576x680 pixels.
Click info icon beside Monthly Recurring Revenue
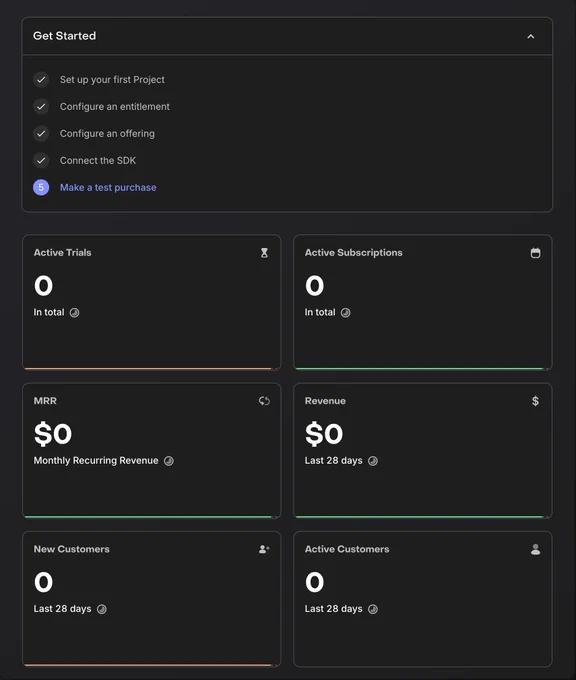(169, 461)
